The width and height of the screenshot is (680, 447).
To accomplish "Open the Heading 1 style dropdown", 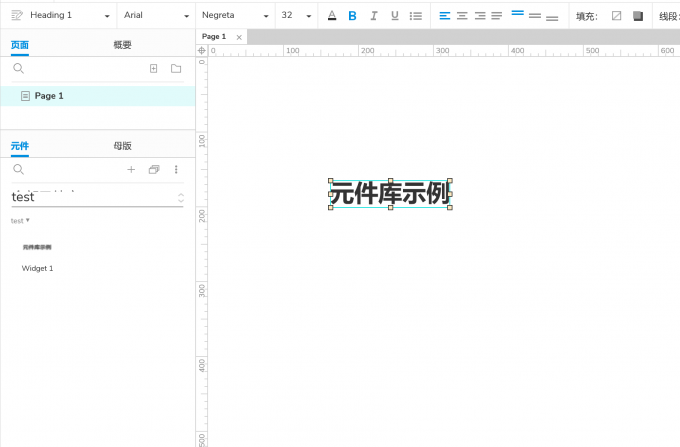I will (x=69, y=15).
